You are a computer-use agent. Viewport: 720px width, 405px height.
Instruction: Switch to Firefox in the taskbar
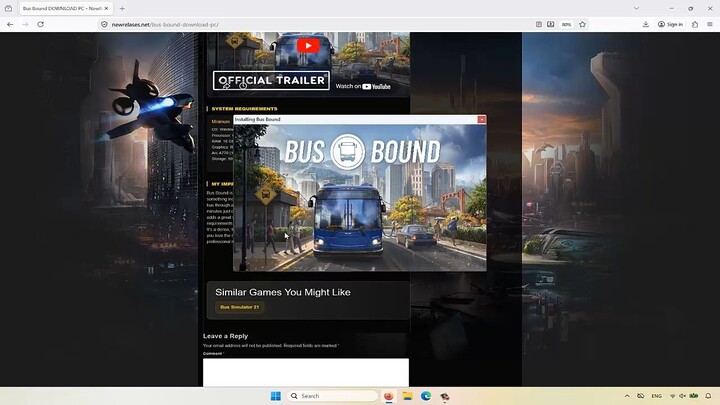click(x=388, y=396)
